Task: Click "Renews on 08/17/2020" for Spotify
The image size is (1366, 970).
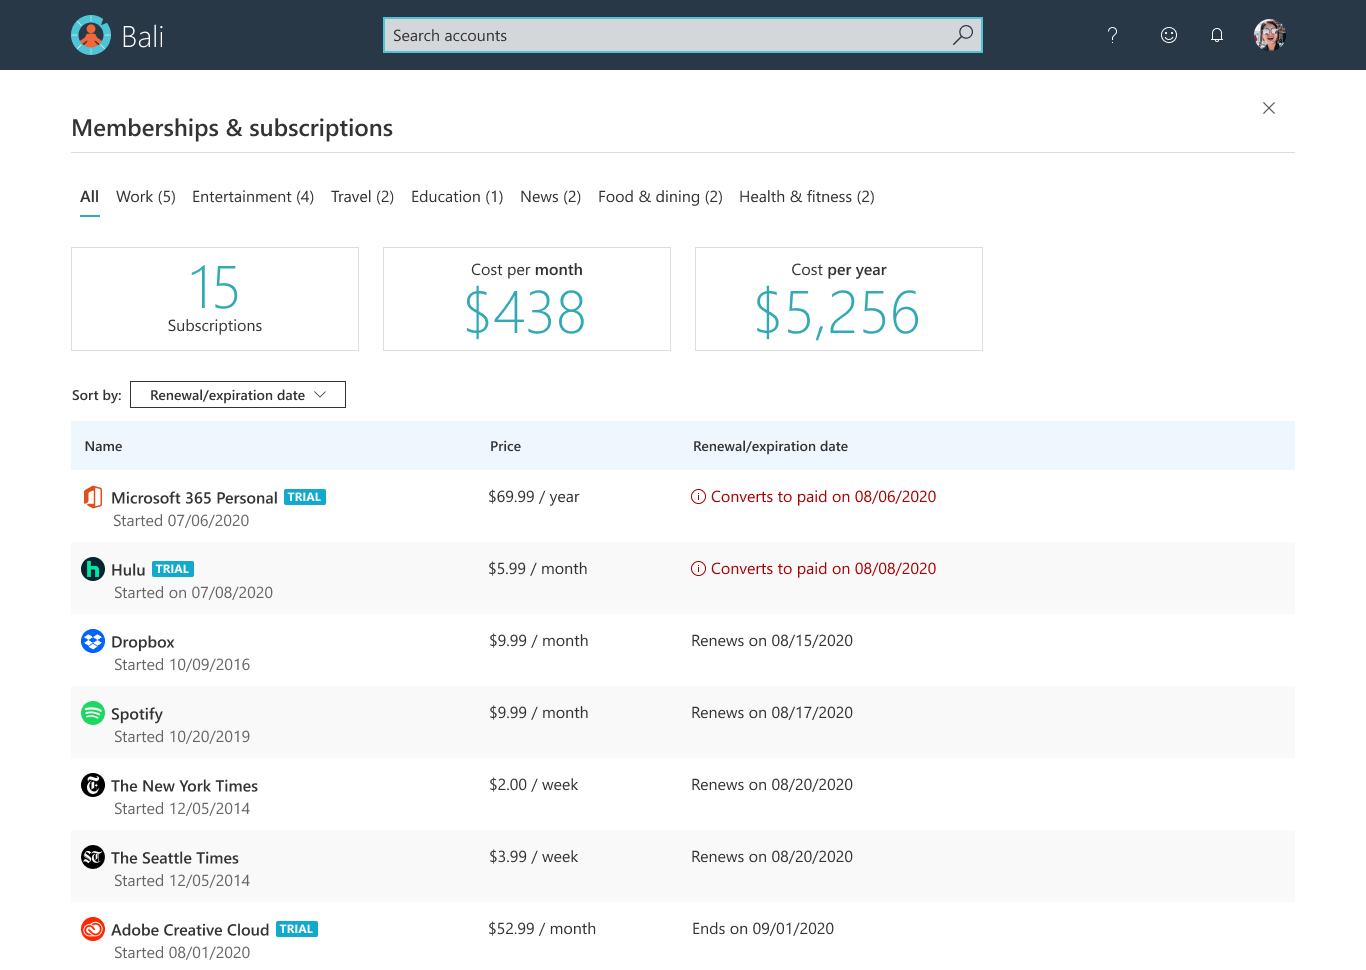Action: coord(772,713)
